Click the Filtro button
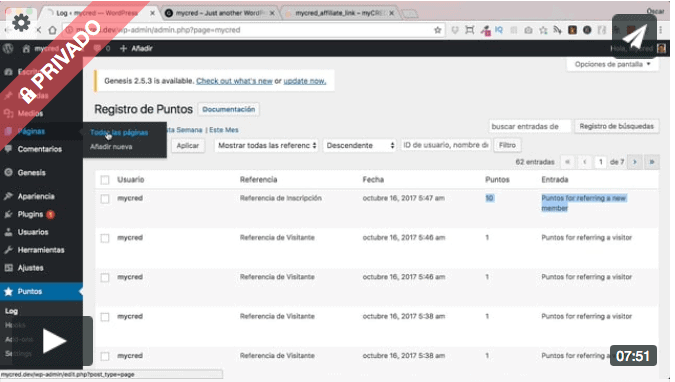The image size is (675, 382). (x=507, y=145)
